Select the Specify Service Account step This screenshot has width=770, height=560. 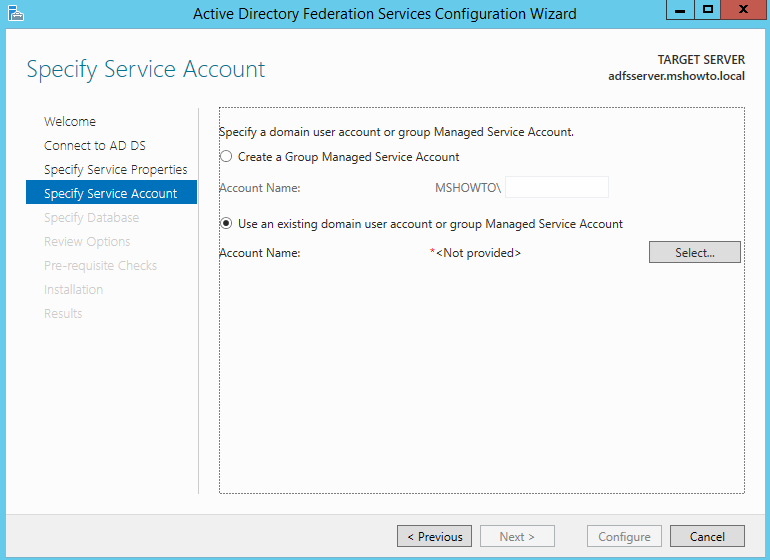pos(111,192)
